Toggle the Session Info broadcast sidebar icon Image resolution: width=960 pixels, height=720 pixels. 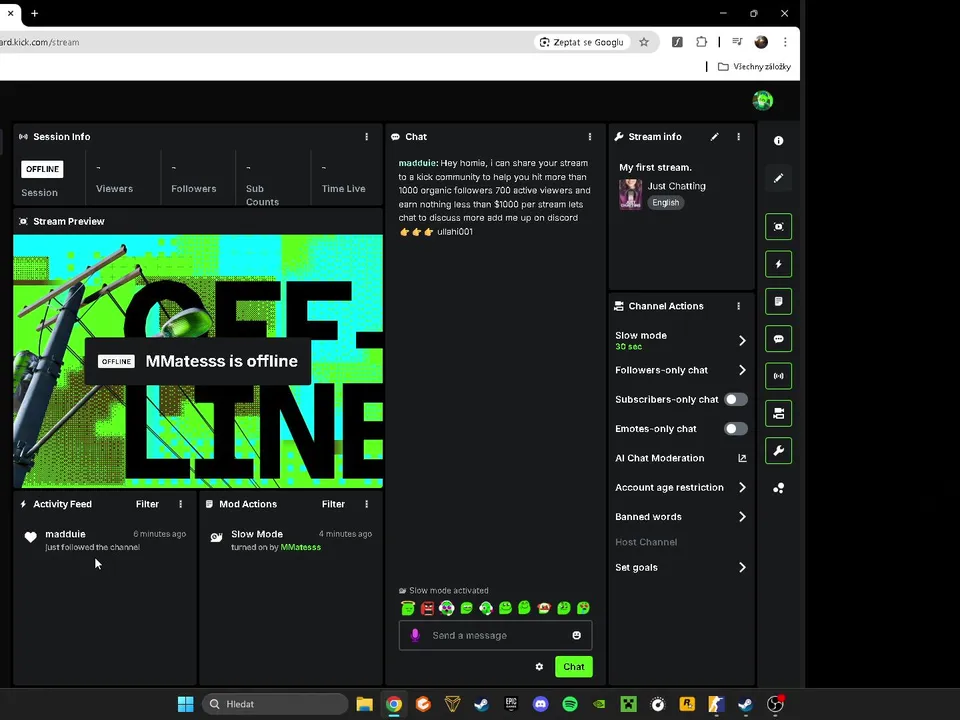click(778, 376)
